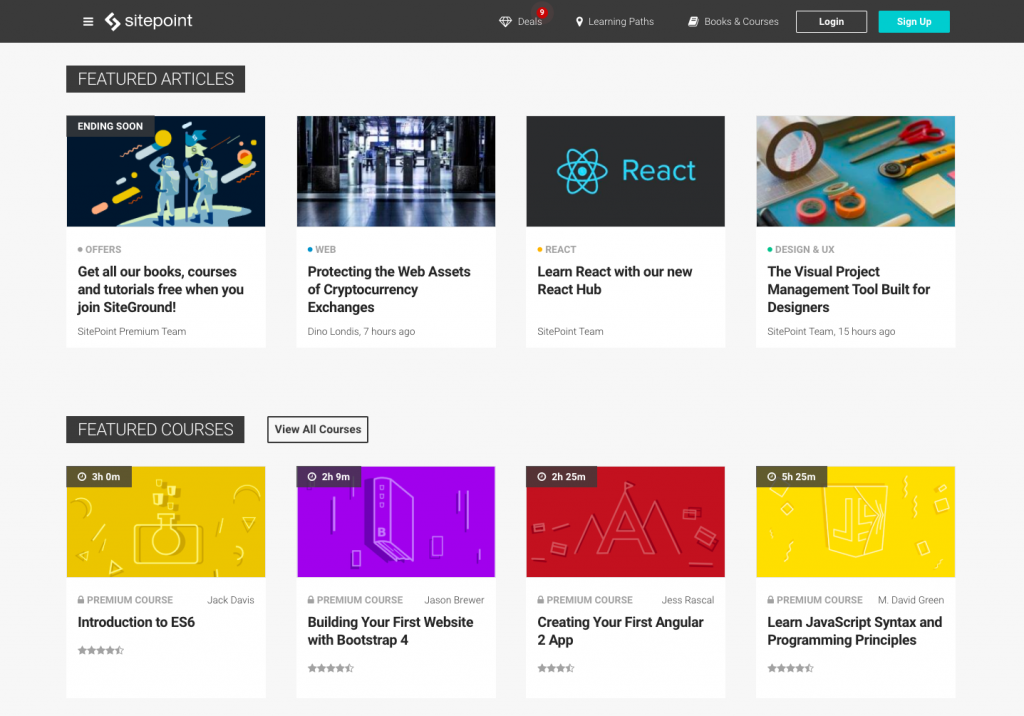Click the Learning Paths pin icon

[579, 22]
